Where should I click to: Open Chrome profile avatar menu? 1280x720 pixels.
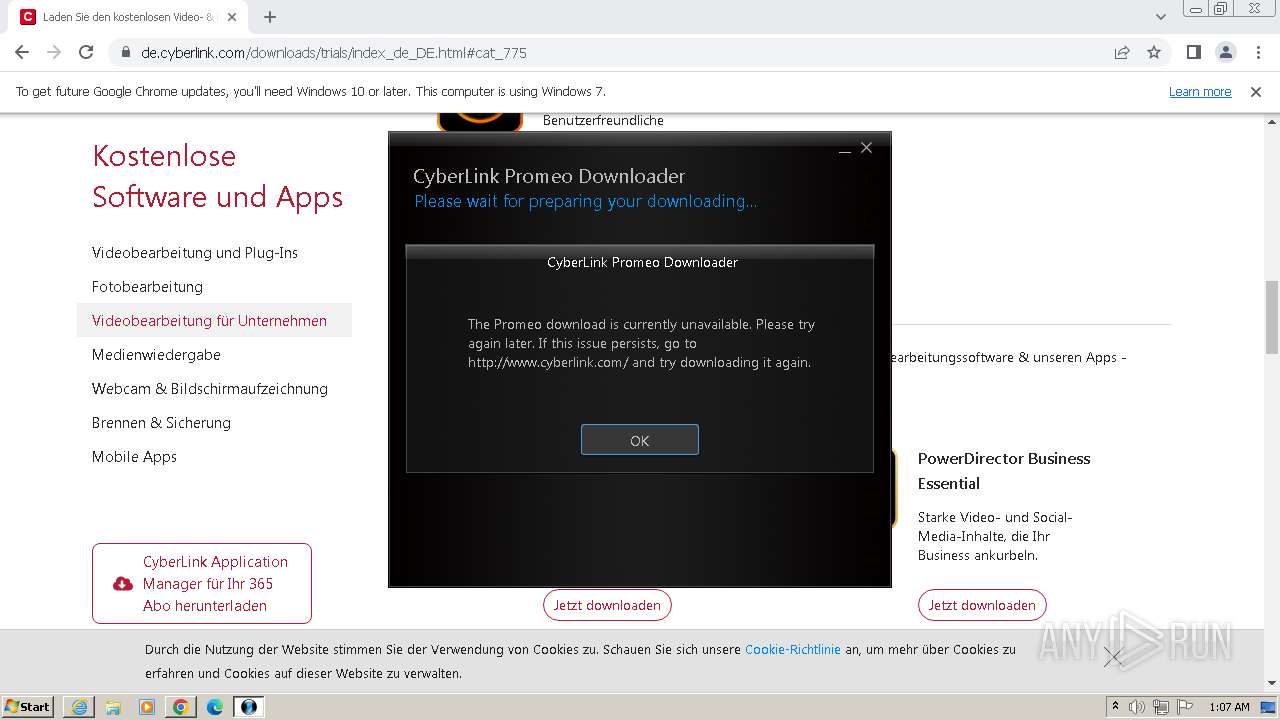click(1226, 52)
